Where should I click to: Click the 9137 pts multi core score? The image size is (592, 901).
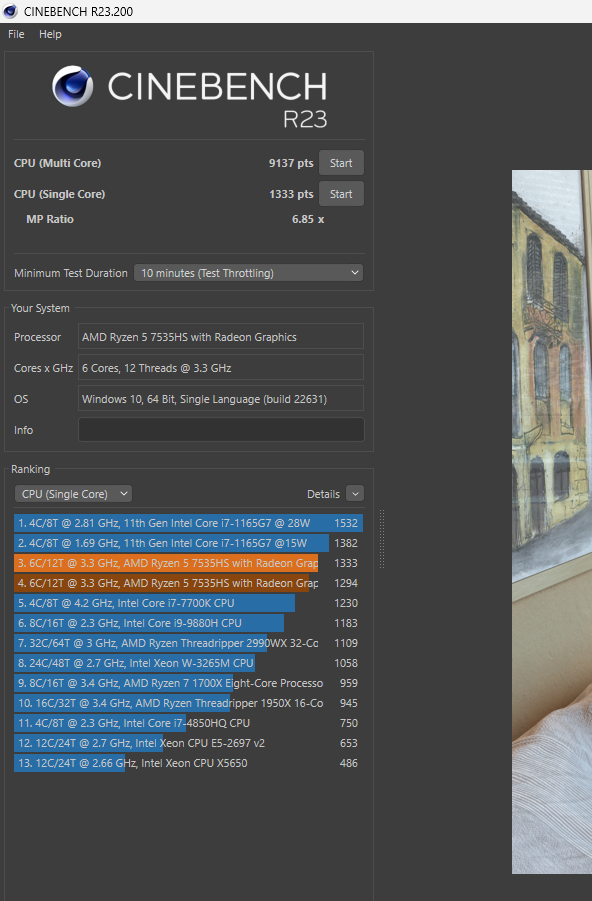click(x=291, y=163)
